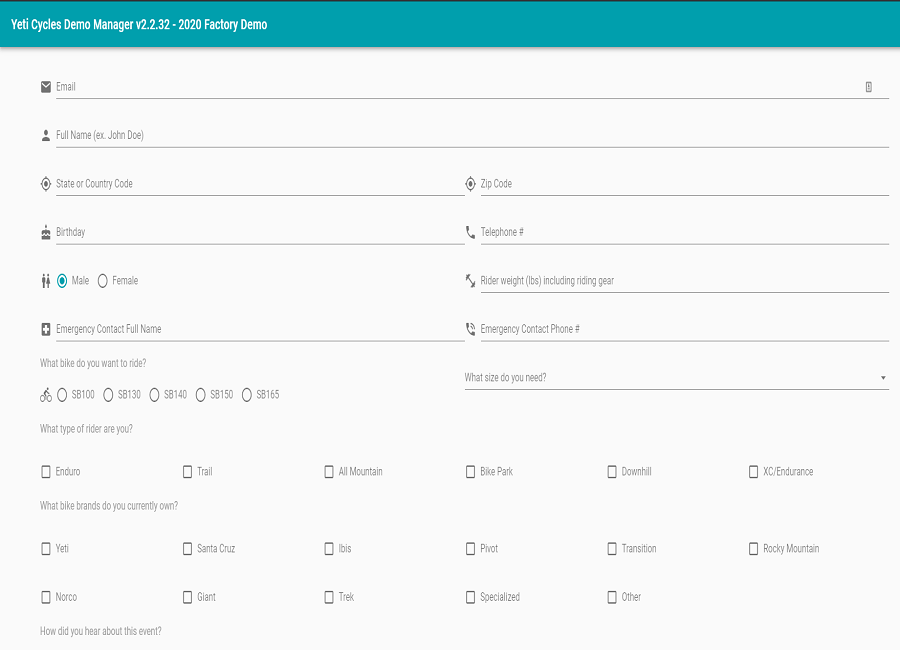The width and height of the screenshot is (900, 650).
Task: Check the All Mountain rider type
Action: click(x=329, y=472)
